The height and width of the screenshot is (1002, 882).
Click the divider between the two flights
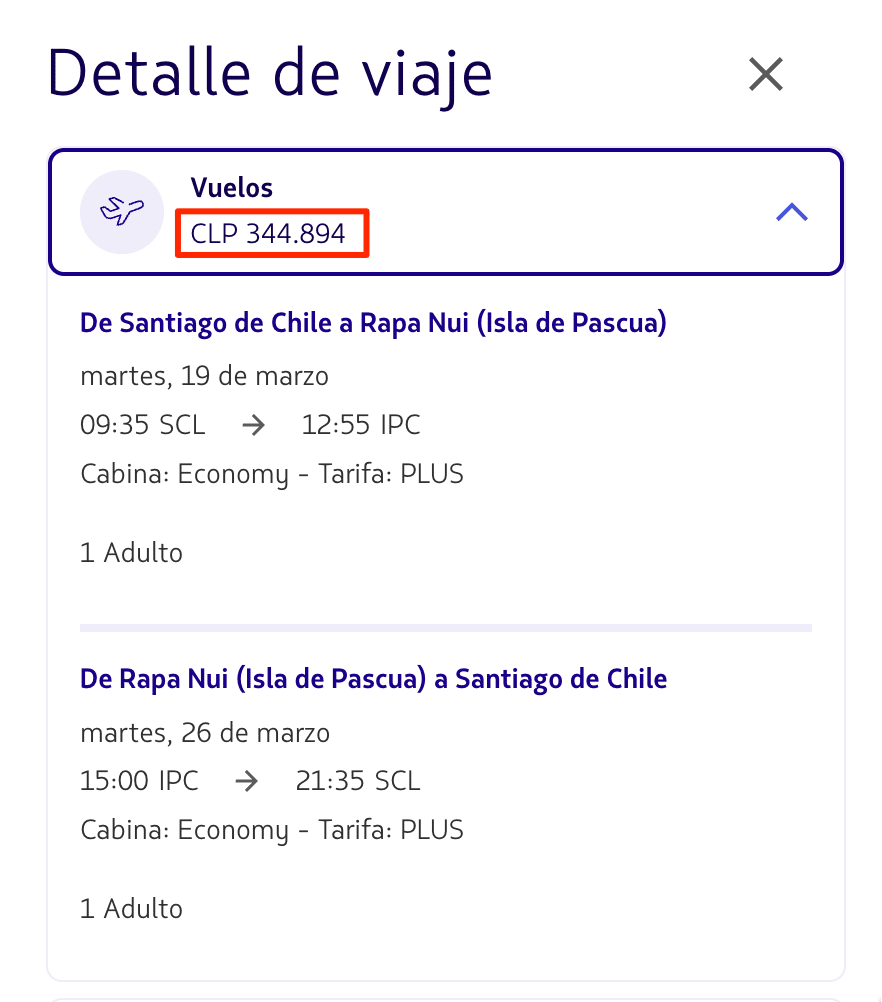[x=445, y=628]
